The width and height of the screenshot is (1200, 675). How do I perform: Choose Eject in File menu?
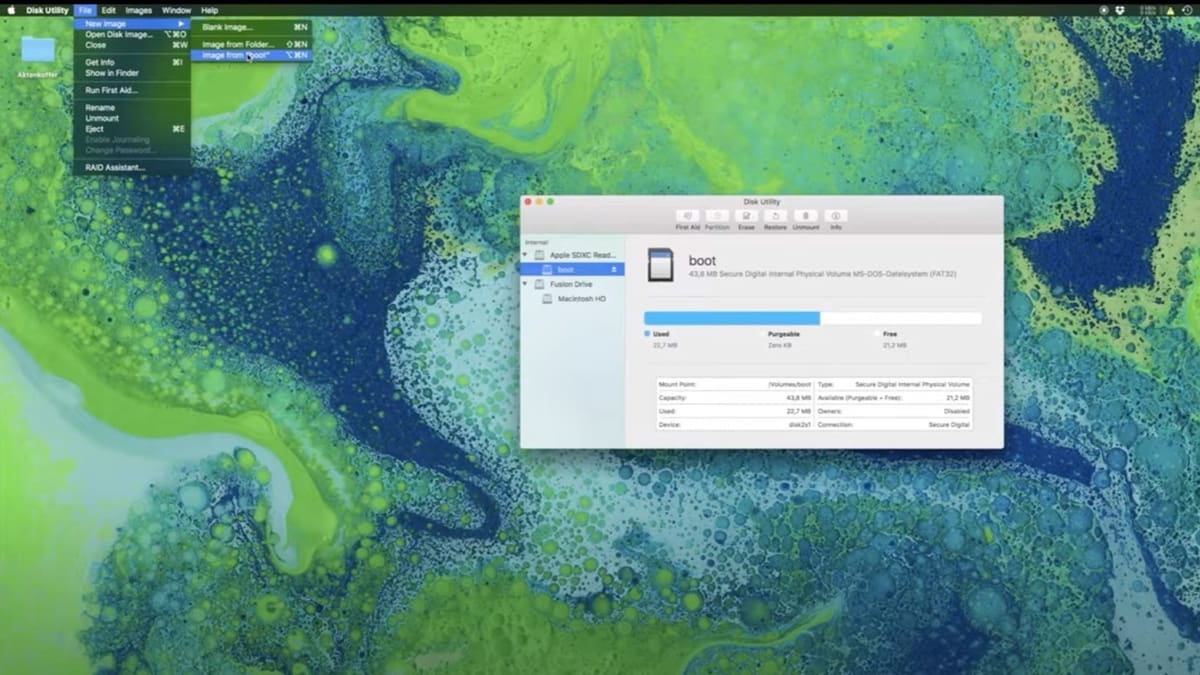tap(132, 129)
